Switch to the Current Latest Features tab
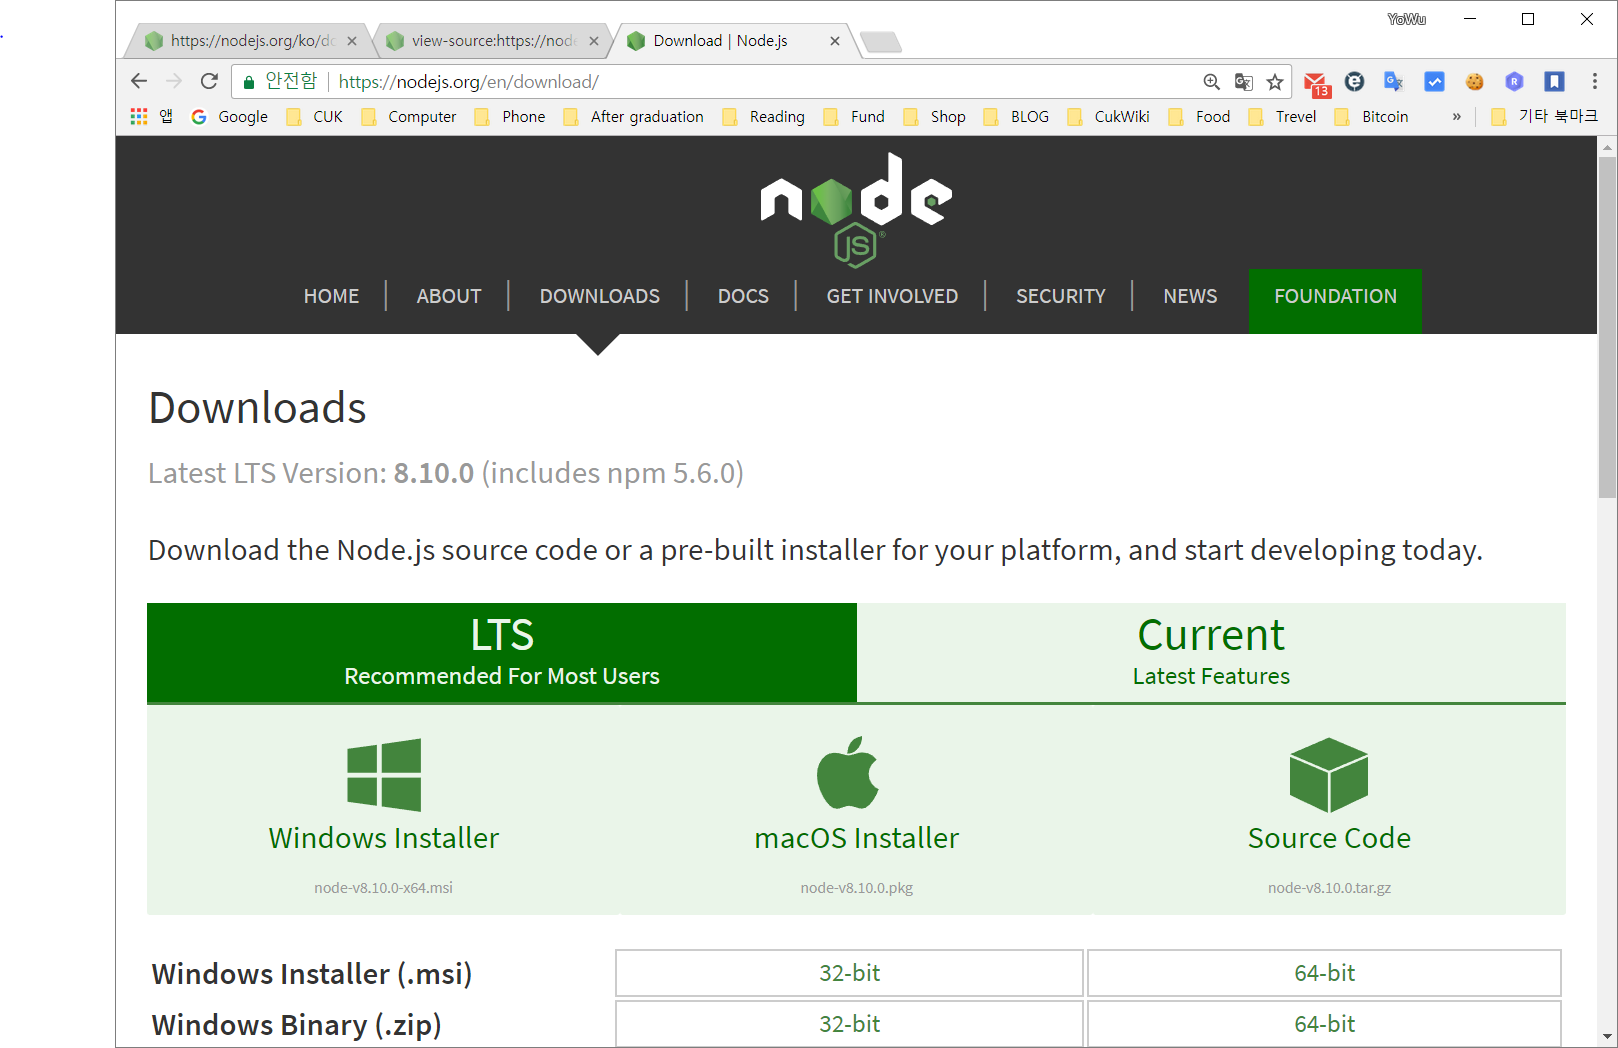1618x1048 pixels. (x=1211, y=652)
